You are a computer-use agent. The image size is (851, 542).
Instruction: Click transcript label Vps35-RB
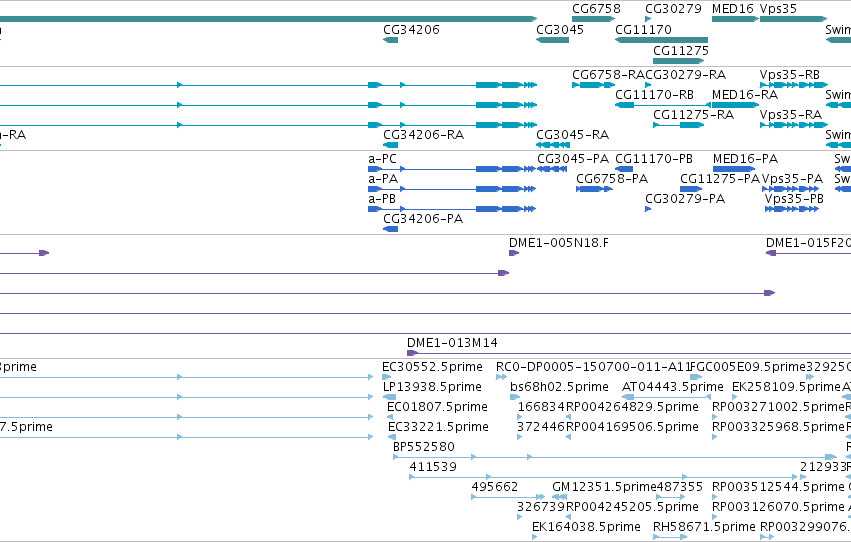790,75
